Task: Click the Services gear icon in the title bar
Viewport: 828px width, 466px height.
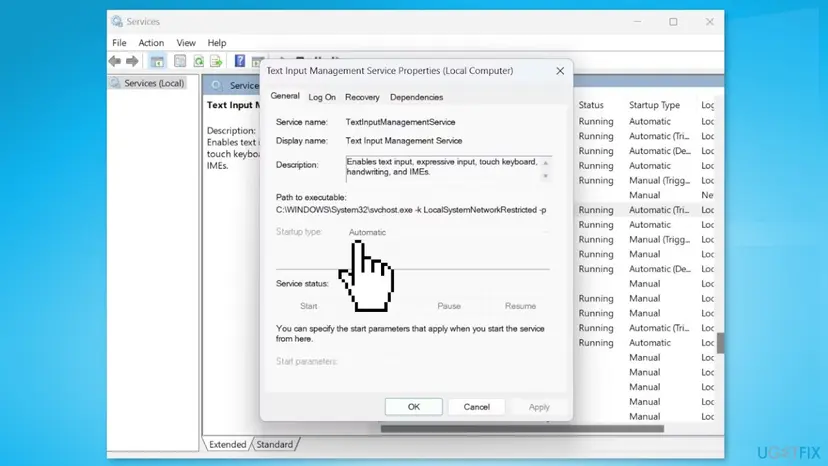Action: point(117,21)
